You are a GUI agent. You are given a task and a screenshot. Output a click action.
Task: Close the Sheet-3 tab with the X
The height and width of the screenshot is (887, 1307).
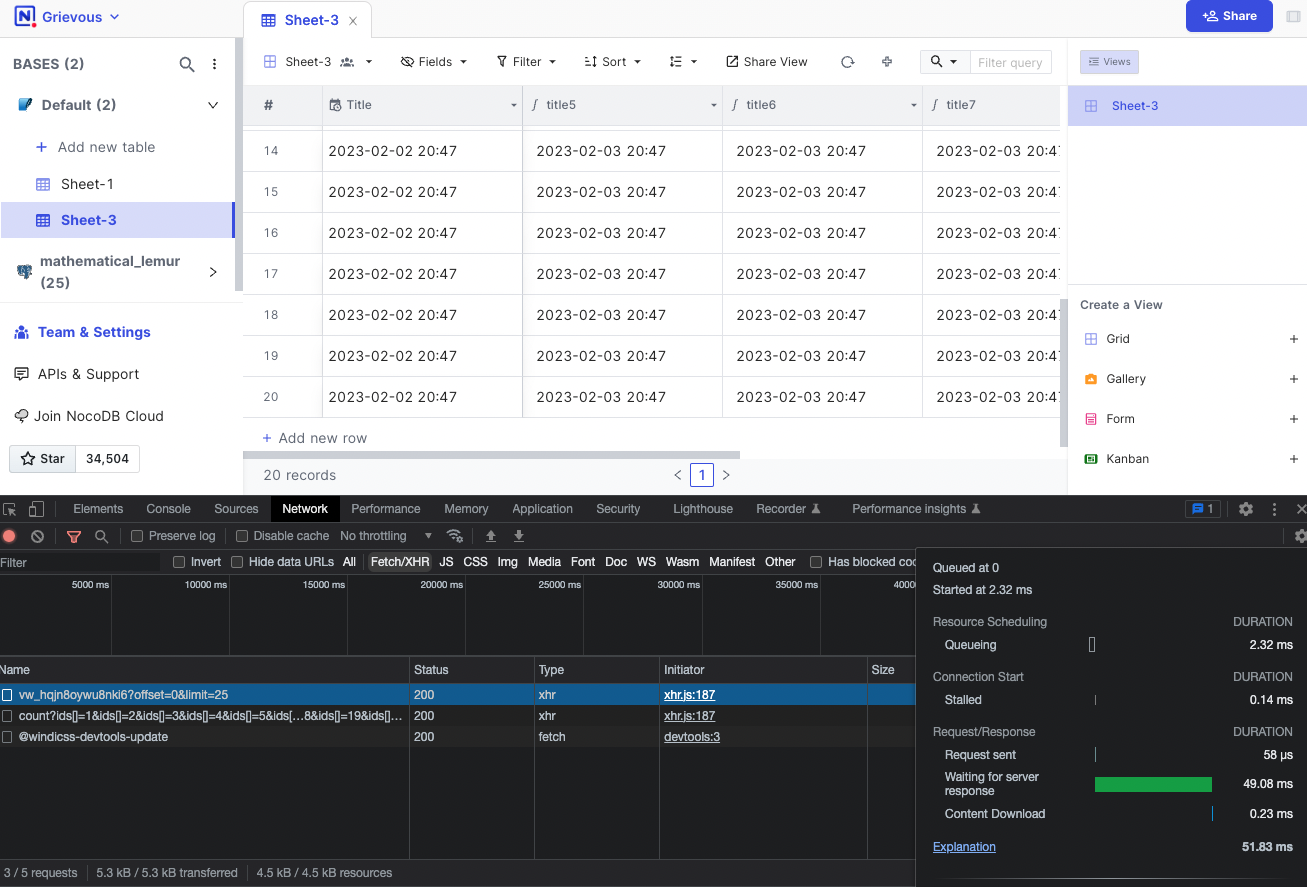(353, 21)
